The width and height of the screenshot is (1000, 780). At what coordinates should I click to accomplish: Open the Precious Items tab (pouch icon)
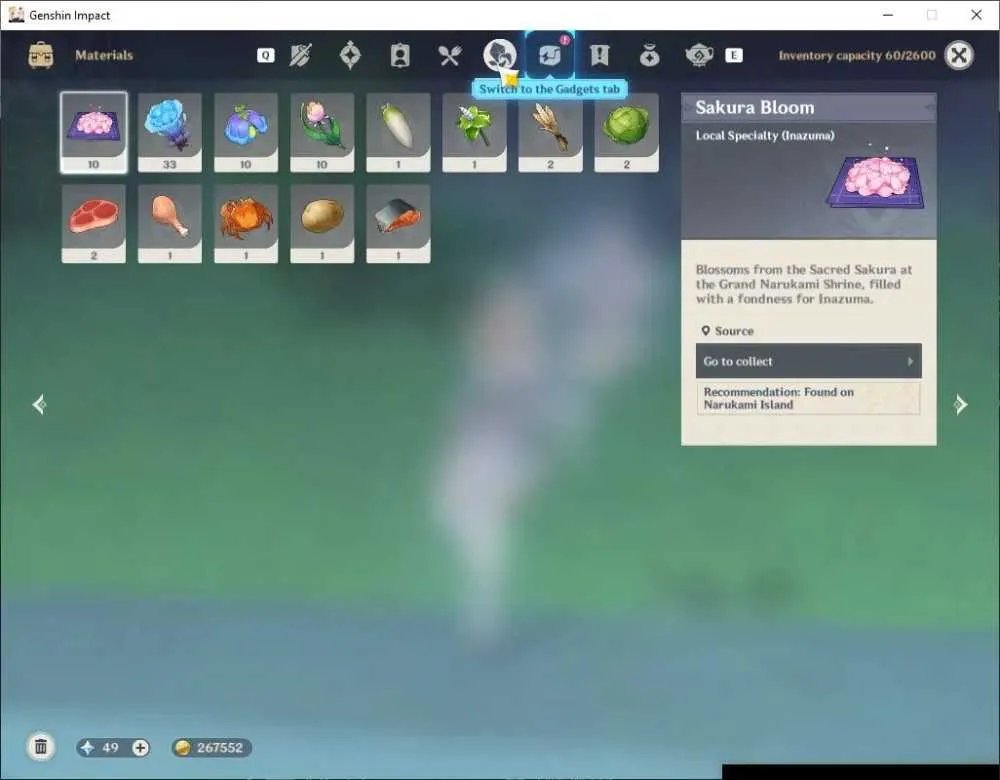(649, 55)
